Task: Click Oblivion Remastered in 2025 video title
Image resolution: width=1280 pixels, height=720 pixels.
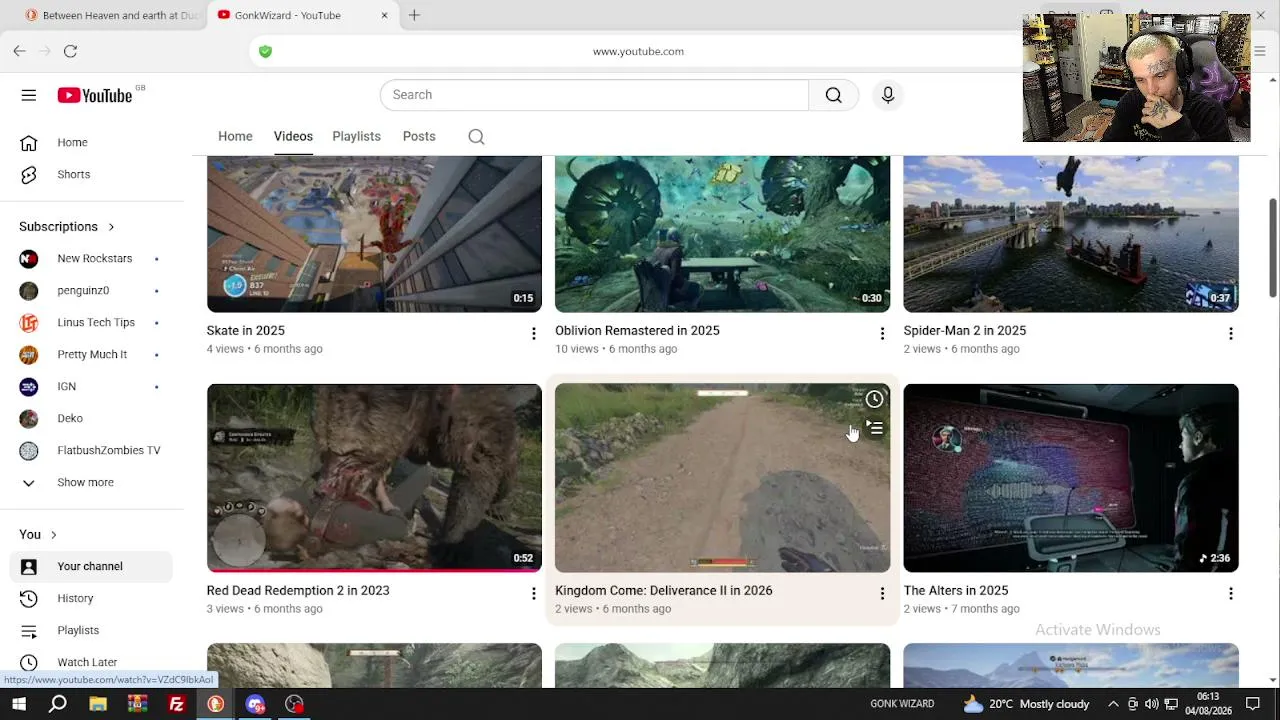Action: click(637, 331)
